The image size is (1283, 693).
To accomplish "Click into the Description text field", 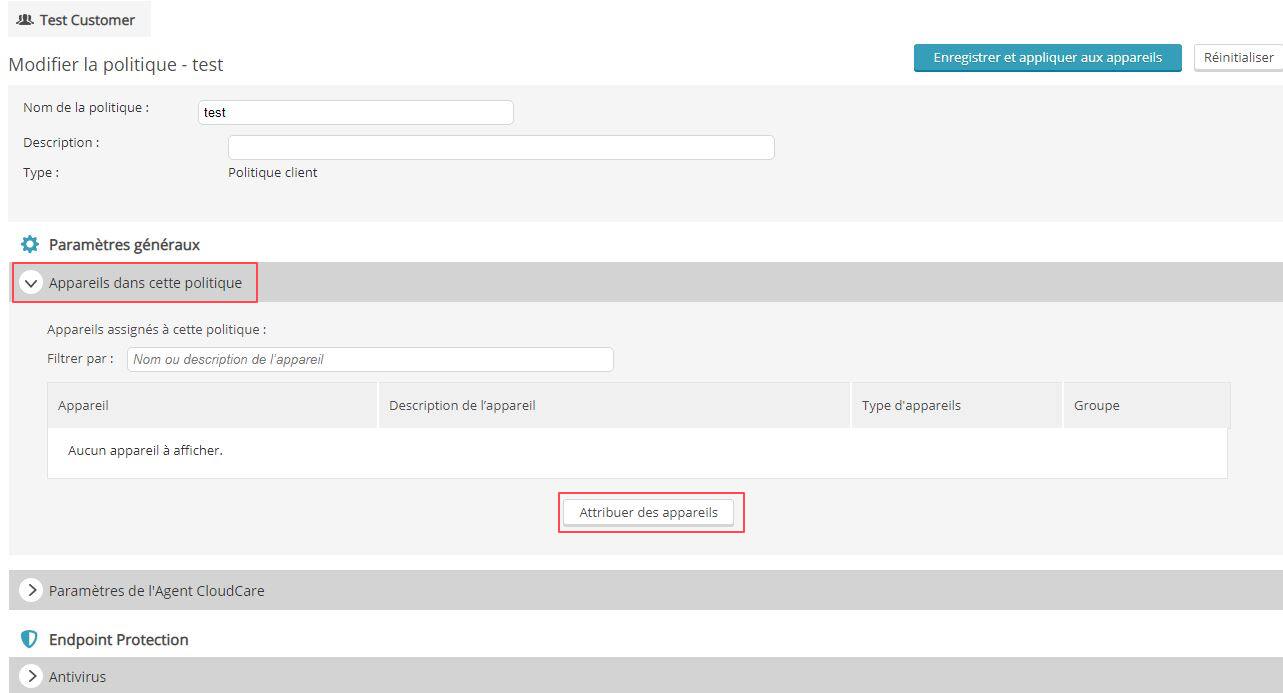I will tap(501, 148).
